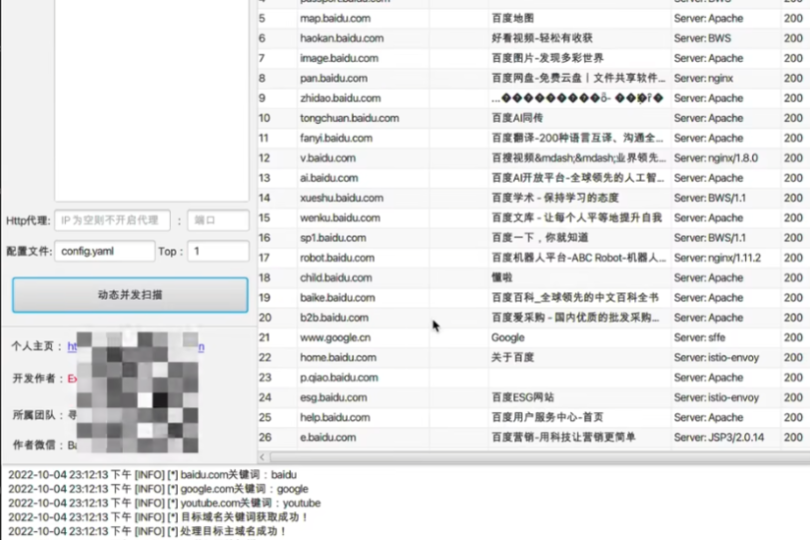Select the home.baidu.com row
The height and width of the screenshot is (540, 810).
tap(534, 358)
